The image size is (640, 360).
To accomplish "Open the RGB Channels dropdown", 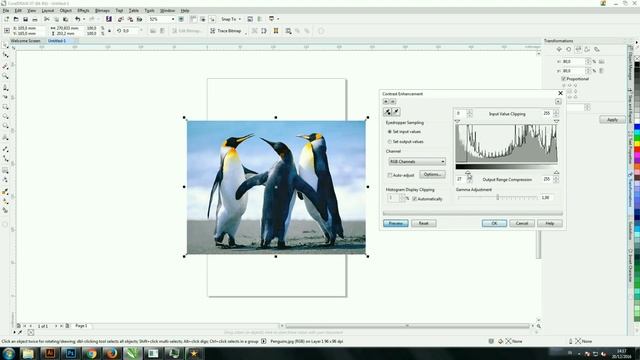I will [x=417, y=162].
